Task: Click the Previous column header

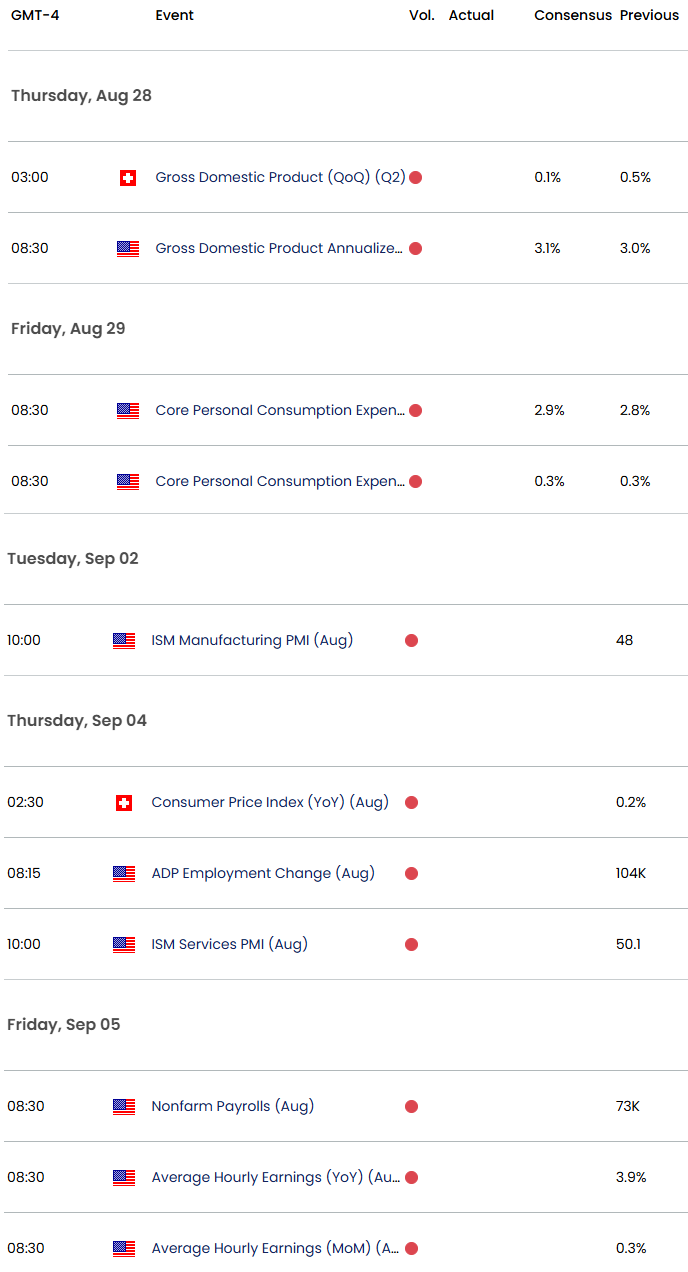Action: (649, 16)
